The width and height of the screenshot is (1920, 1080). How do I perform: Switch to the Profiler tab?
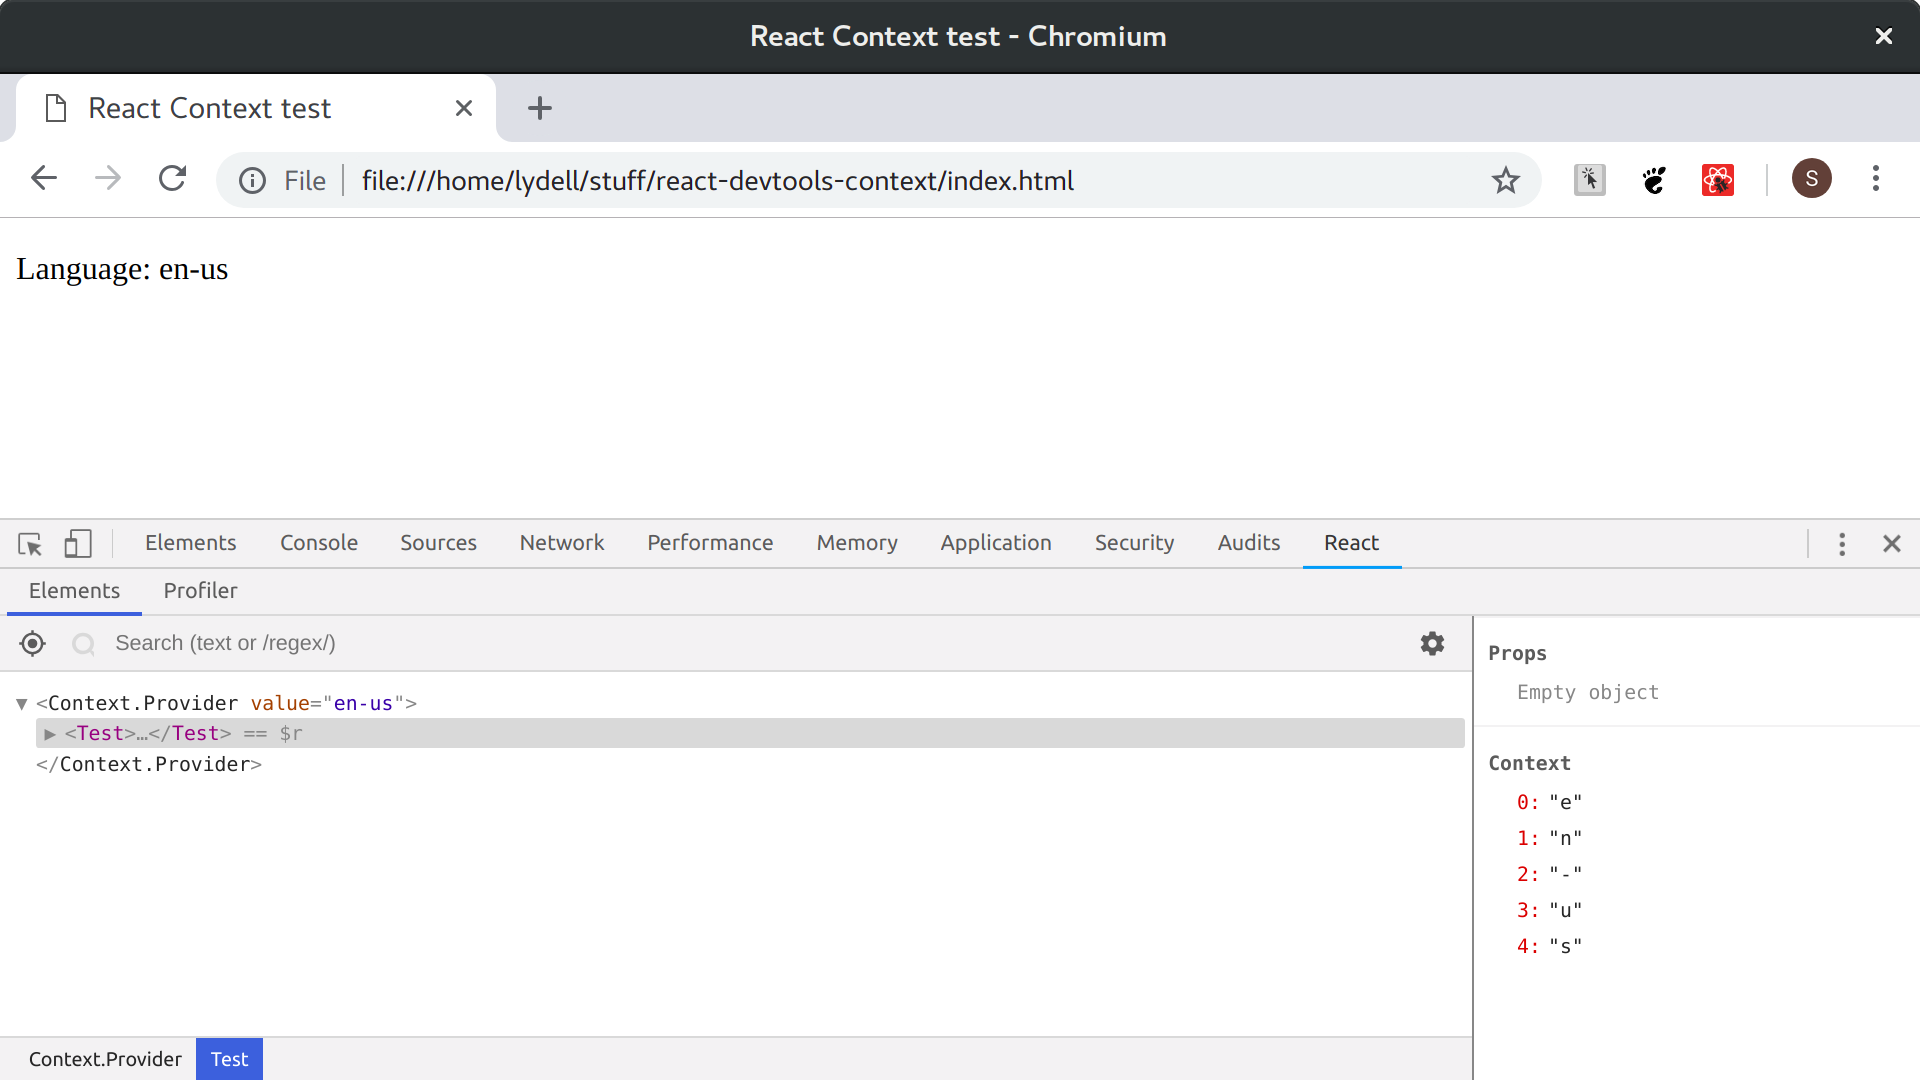pyautogui.click(x=200, y=591)
